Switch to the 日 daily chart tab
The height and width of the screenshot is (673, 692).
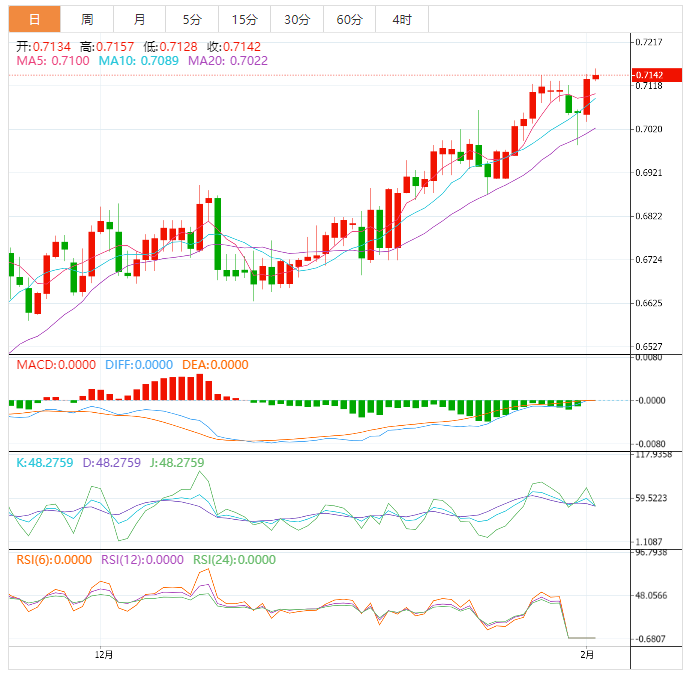(x=35, y=19)
